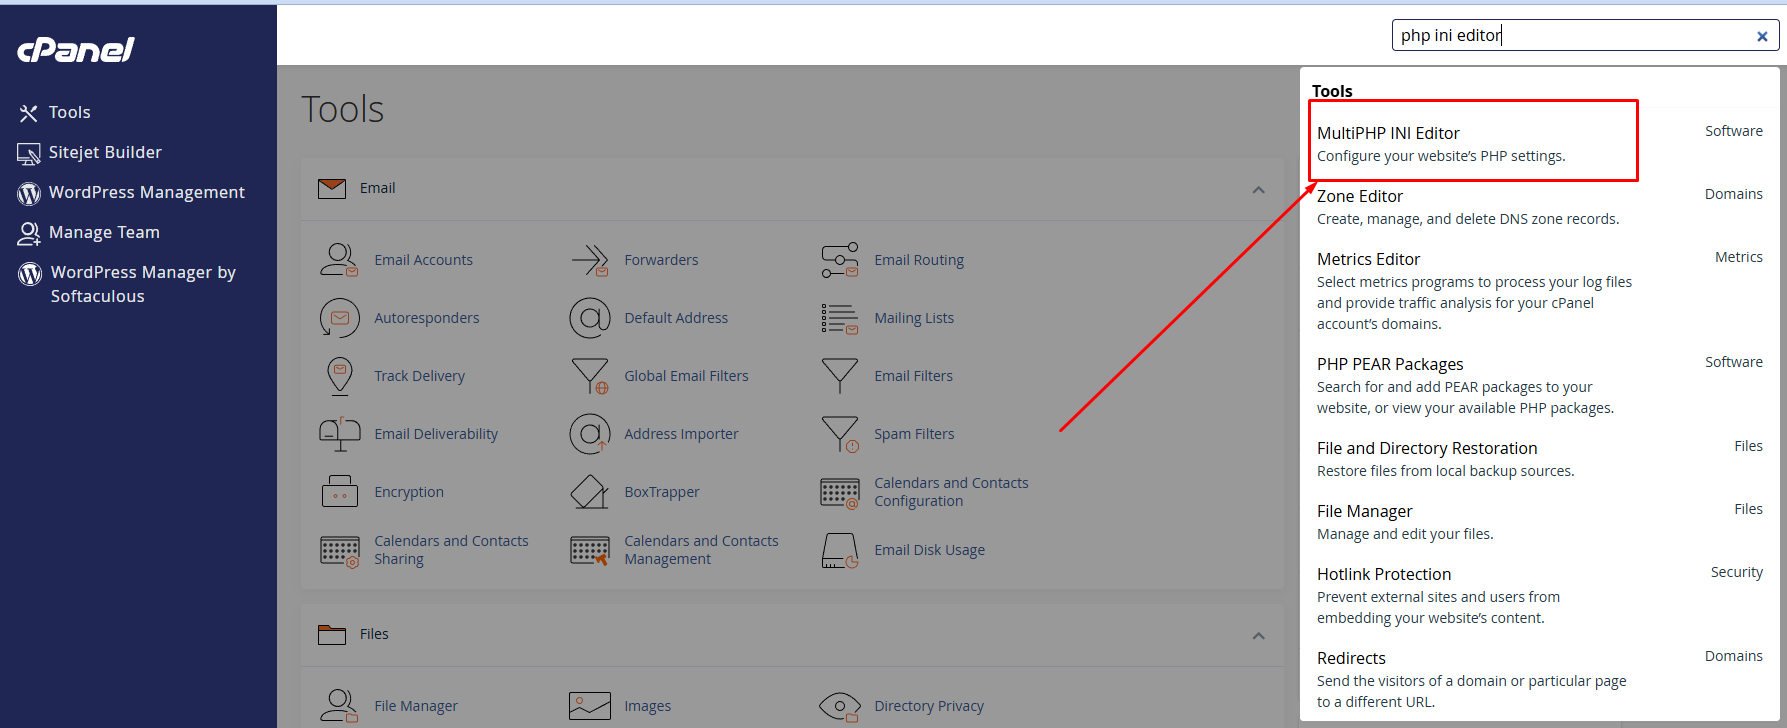Open the Images icon

click(589, 706)
